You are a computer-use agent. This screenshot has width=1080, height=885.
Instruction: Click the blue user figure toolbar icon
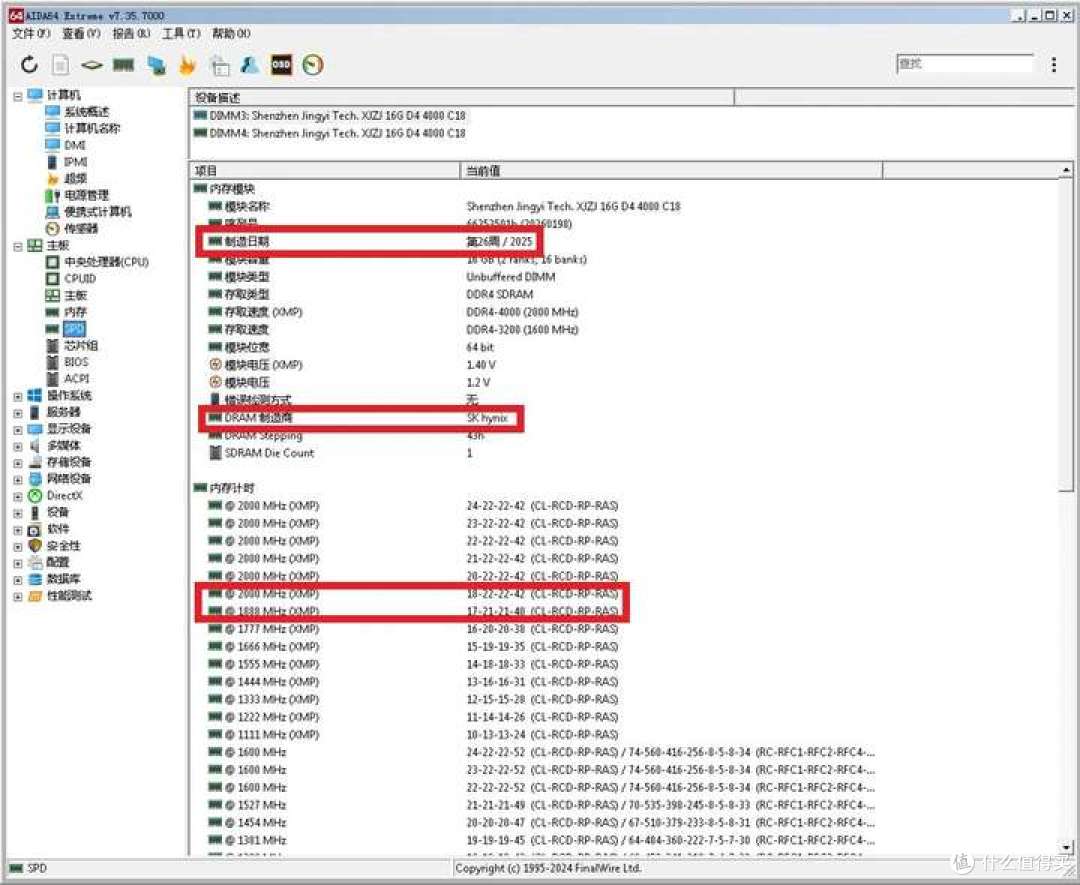(x=250, y=65)
